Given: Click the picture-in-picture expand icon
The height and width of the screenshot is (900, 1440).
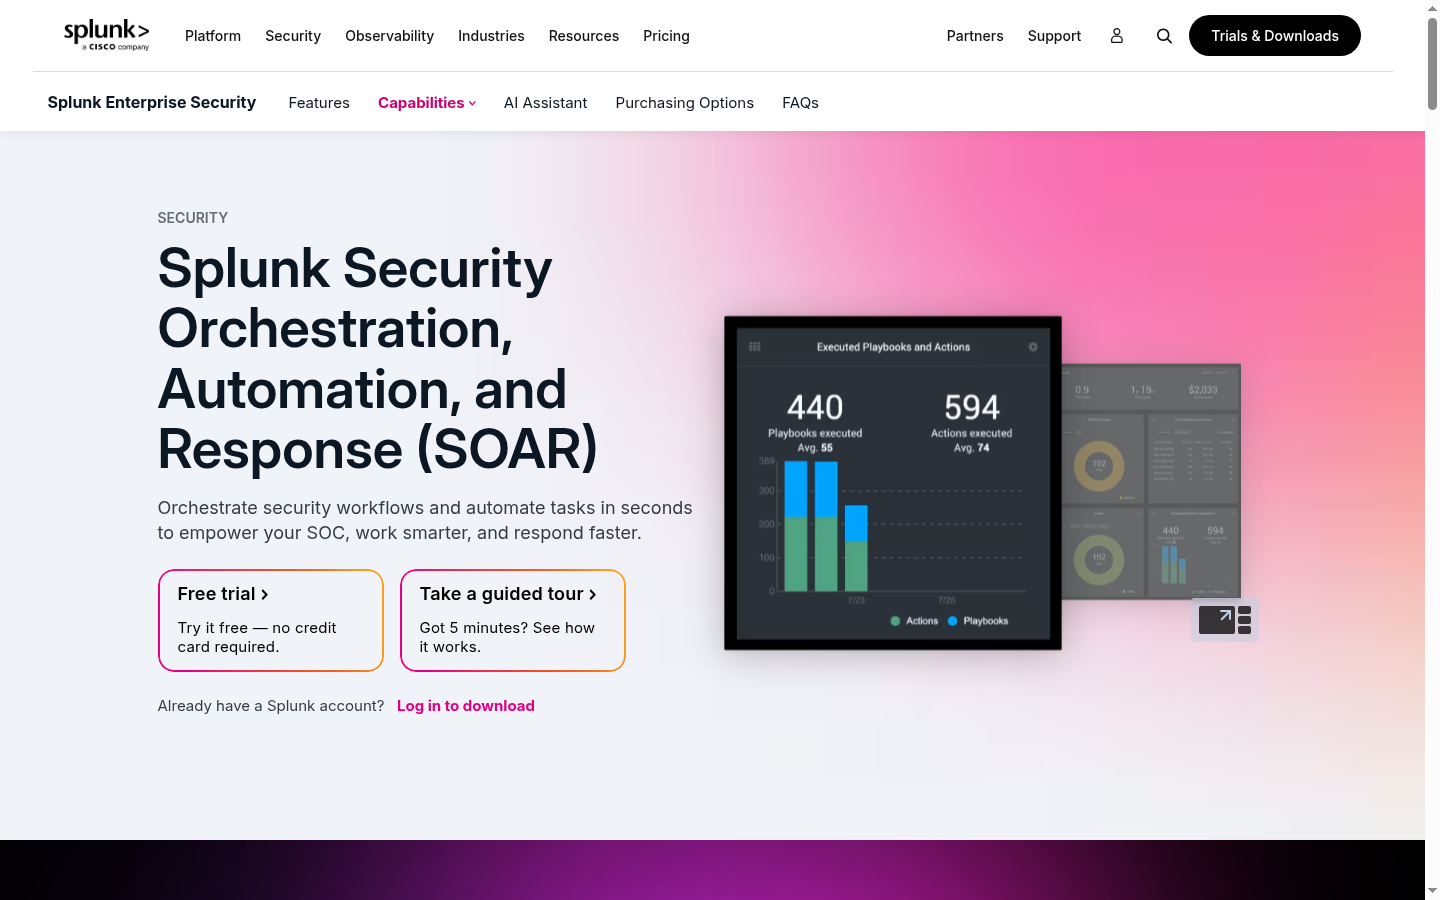Looking at the screenshot, I should pos(1225,620).
